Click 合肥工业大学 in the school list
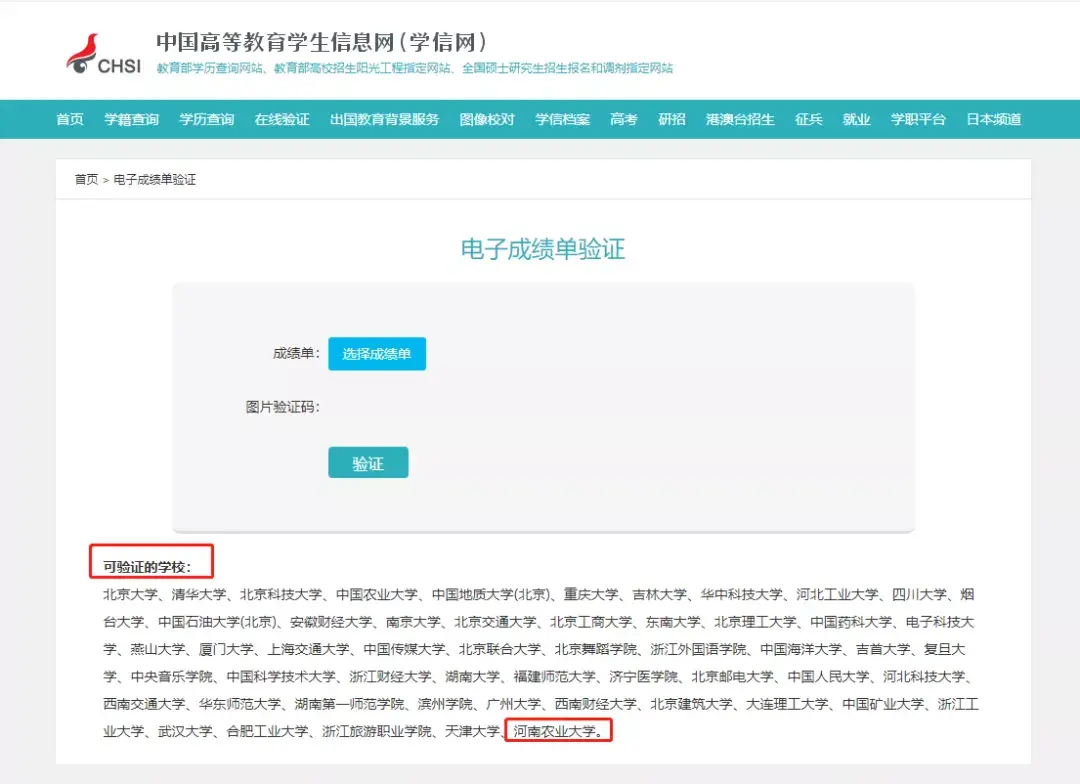1080x784 pixels. pos(267,731)
